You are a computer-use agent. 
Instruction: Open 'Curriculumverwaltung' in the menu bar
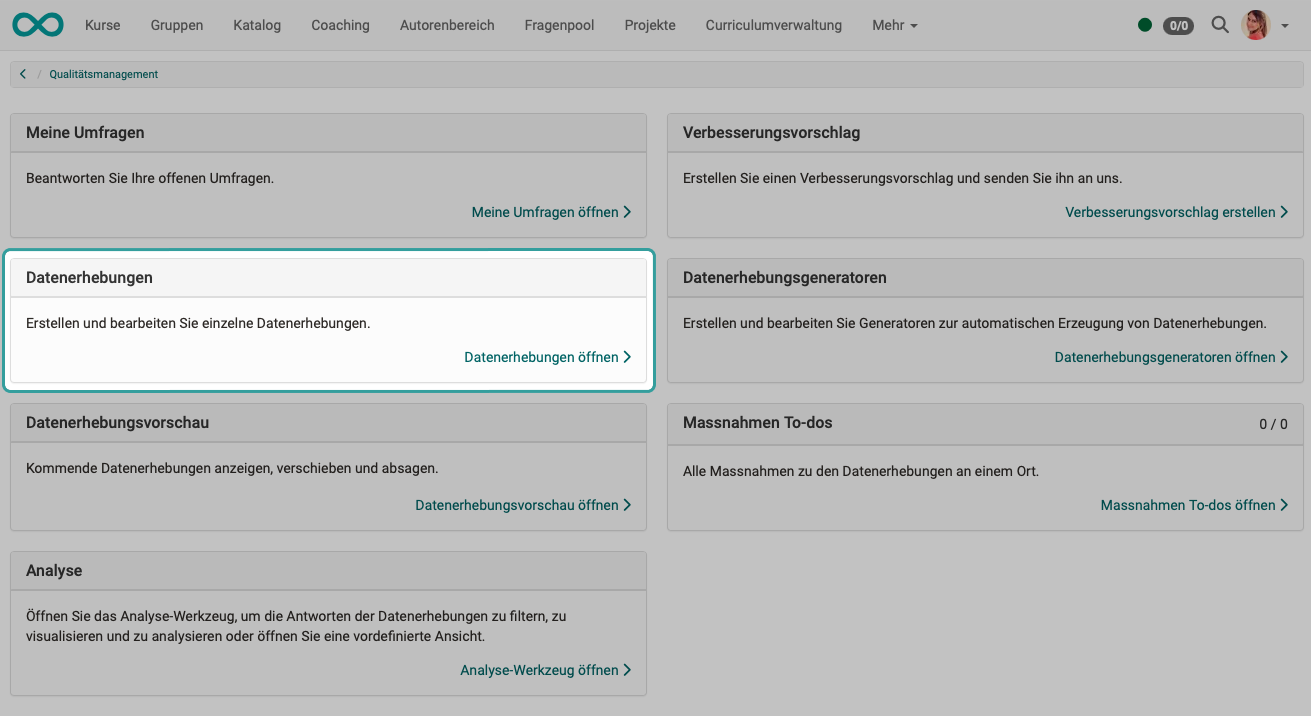pos(773,25)
